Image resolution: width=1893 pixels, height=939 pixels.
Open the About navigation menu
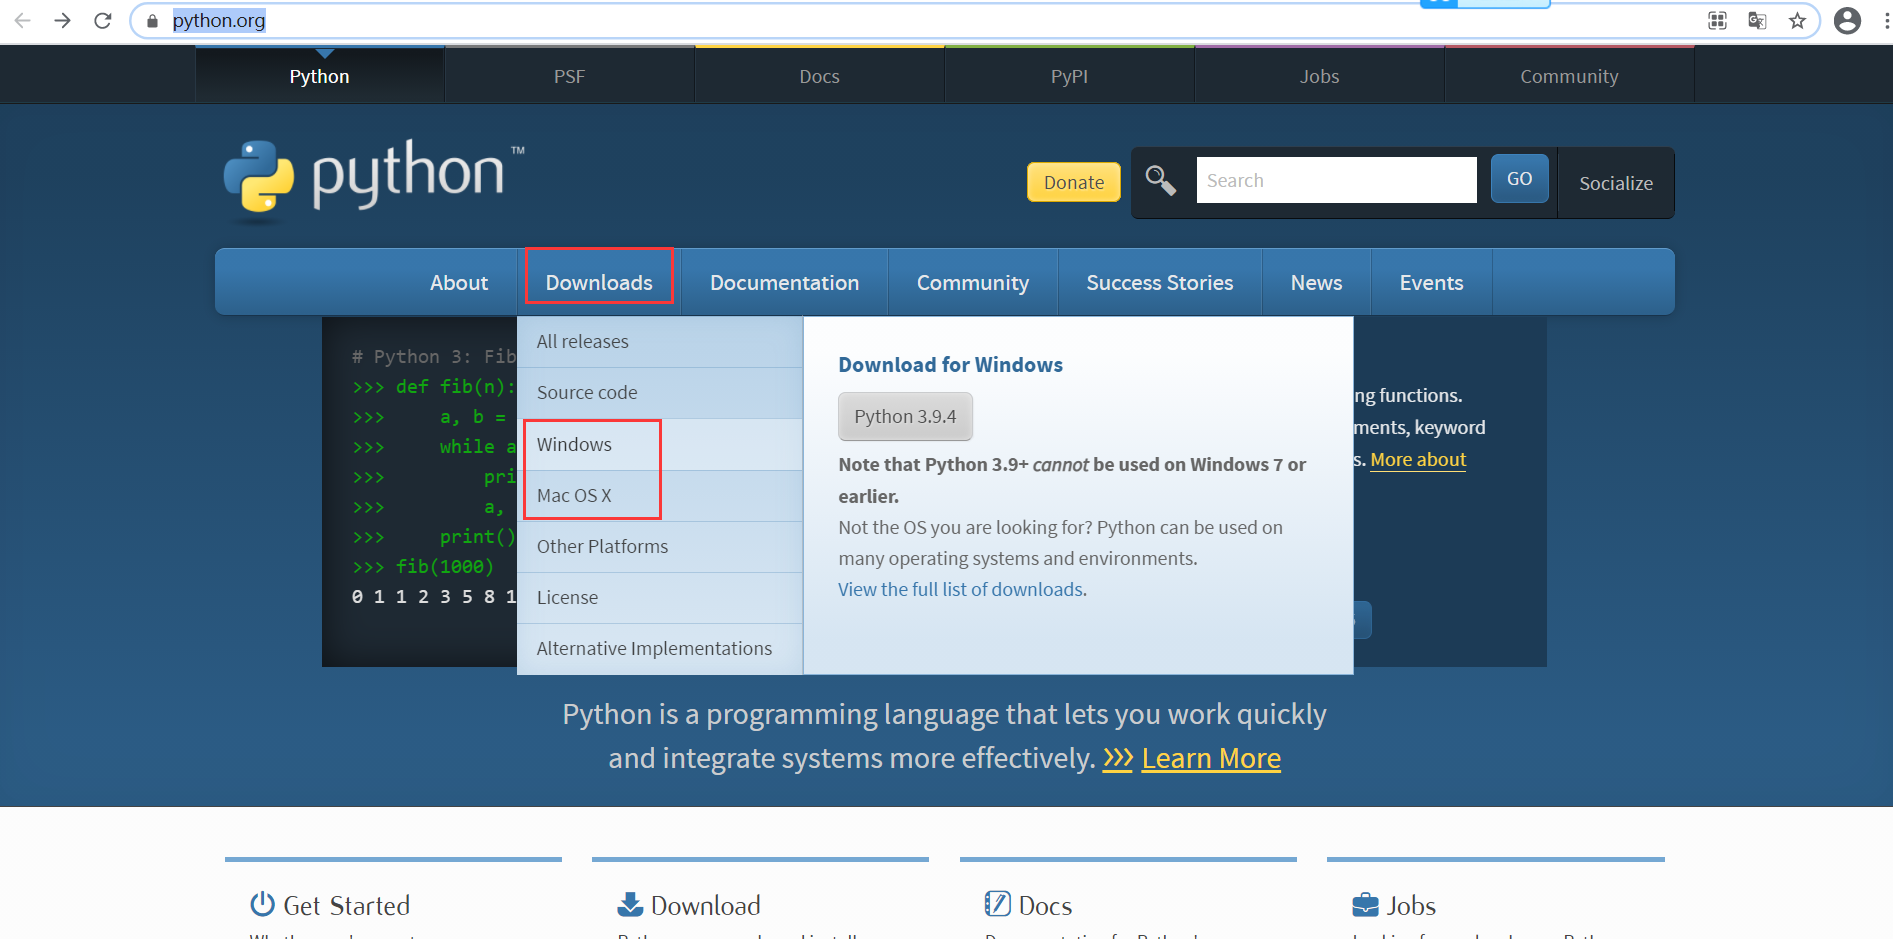click(459, 283)
